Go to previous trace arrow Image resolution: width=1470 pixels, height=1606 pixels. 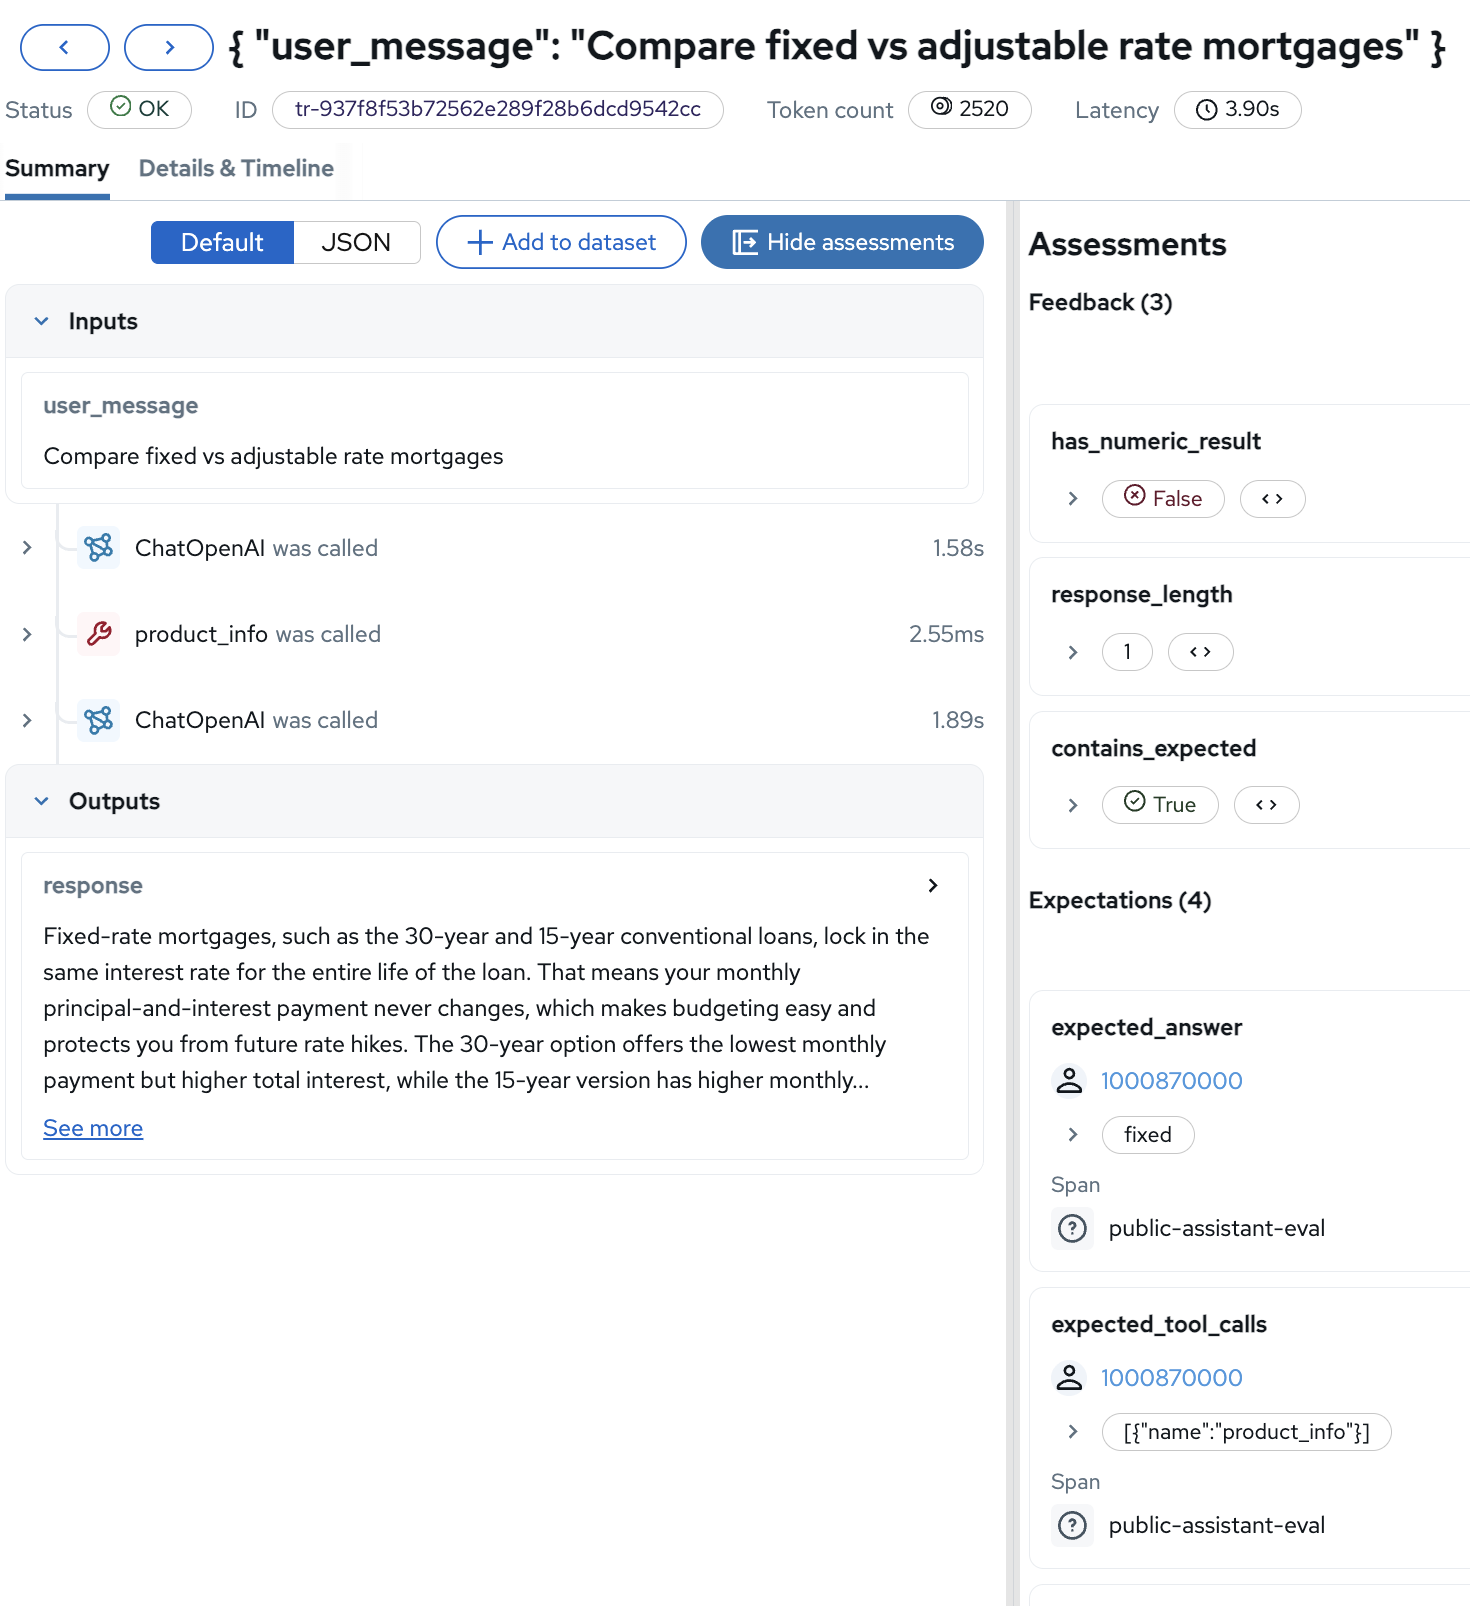tap(65, 47)
